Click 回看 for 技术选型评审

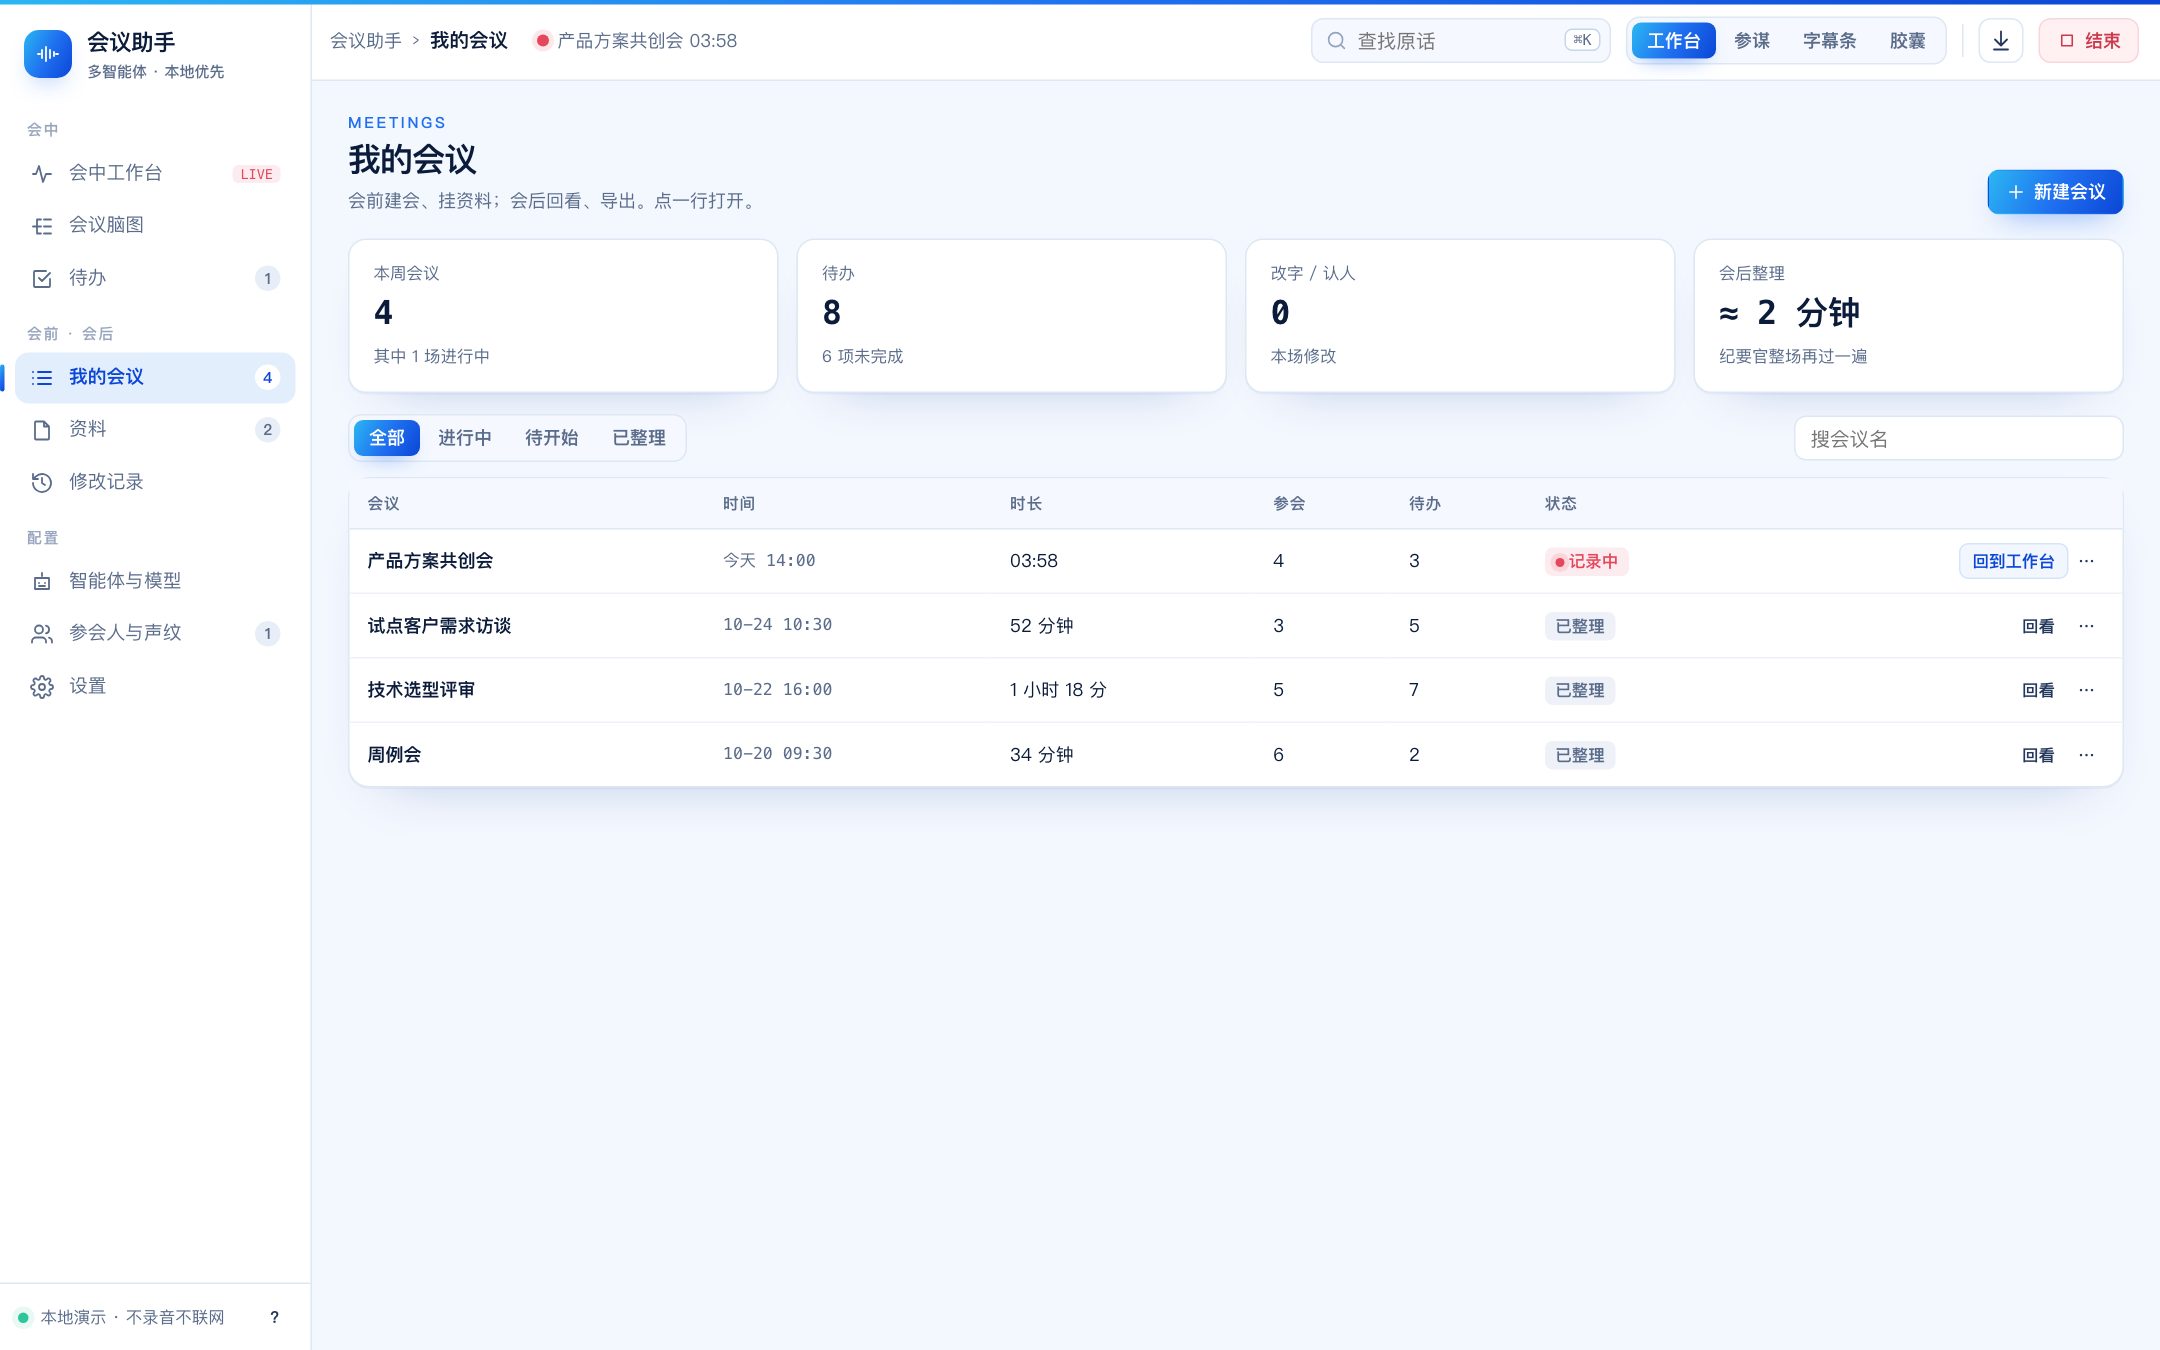coord(2038,690)
